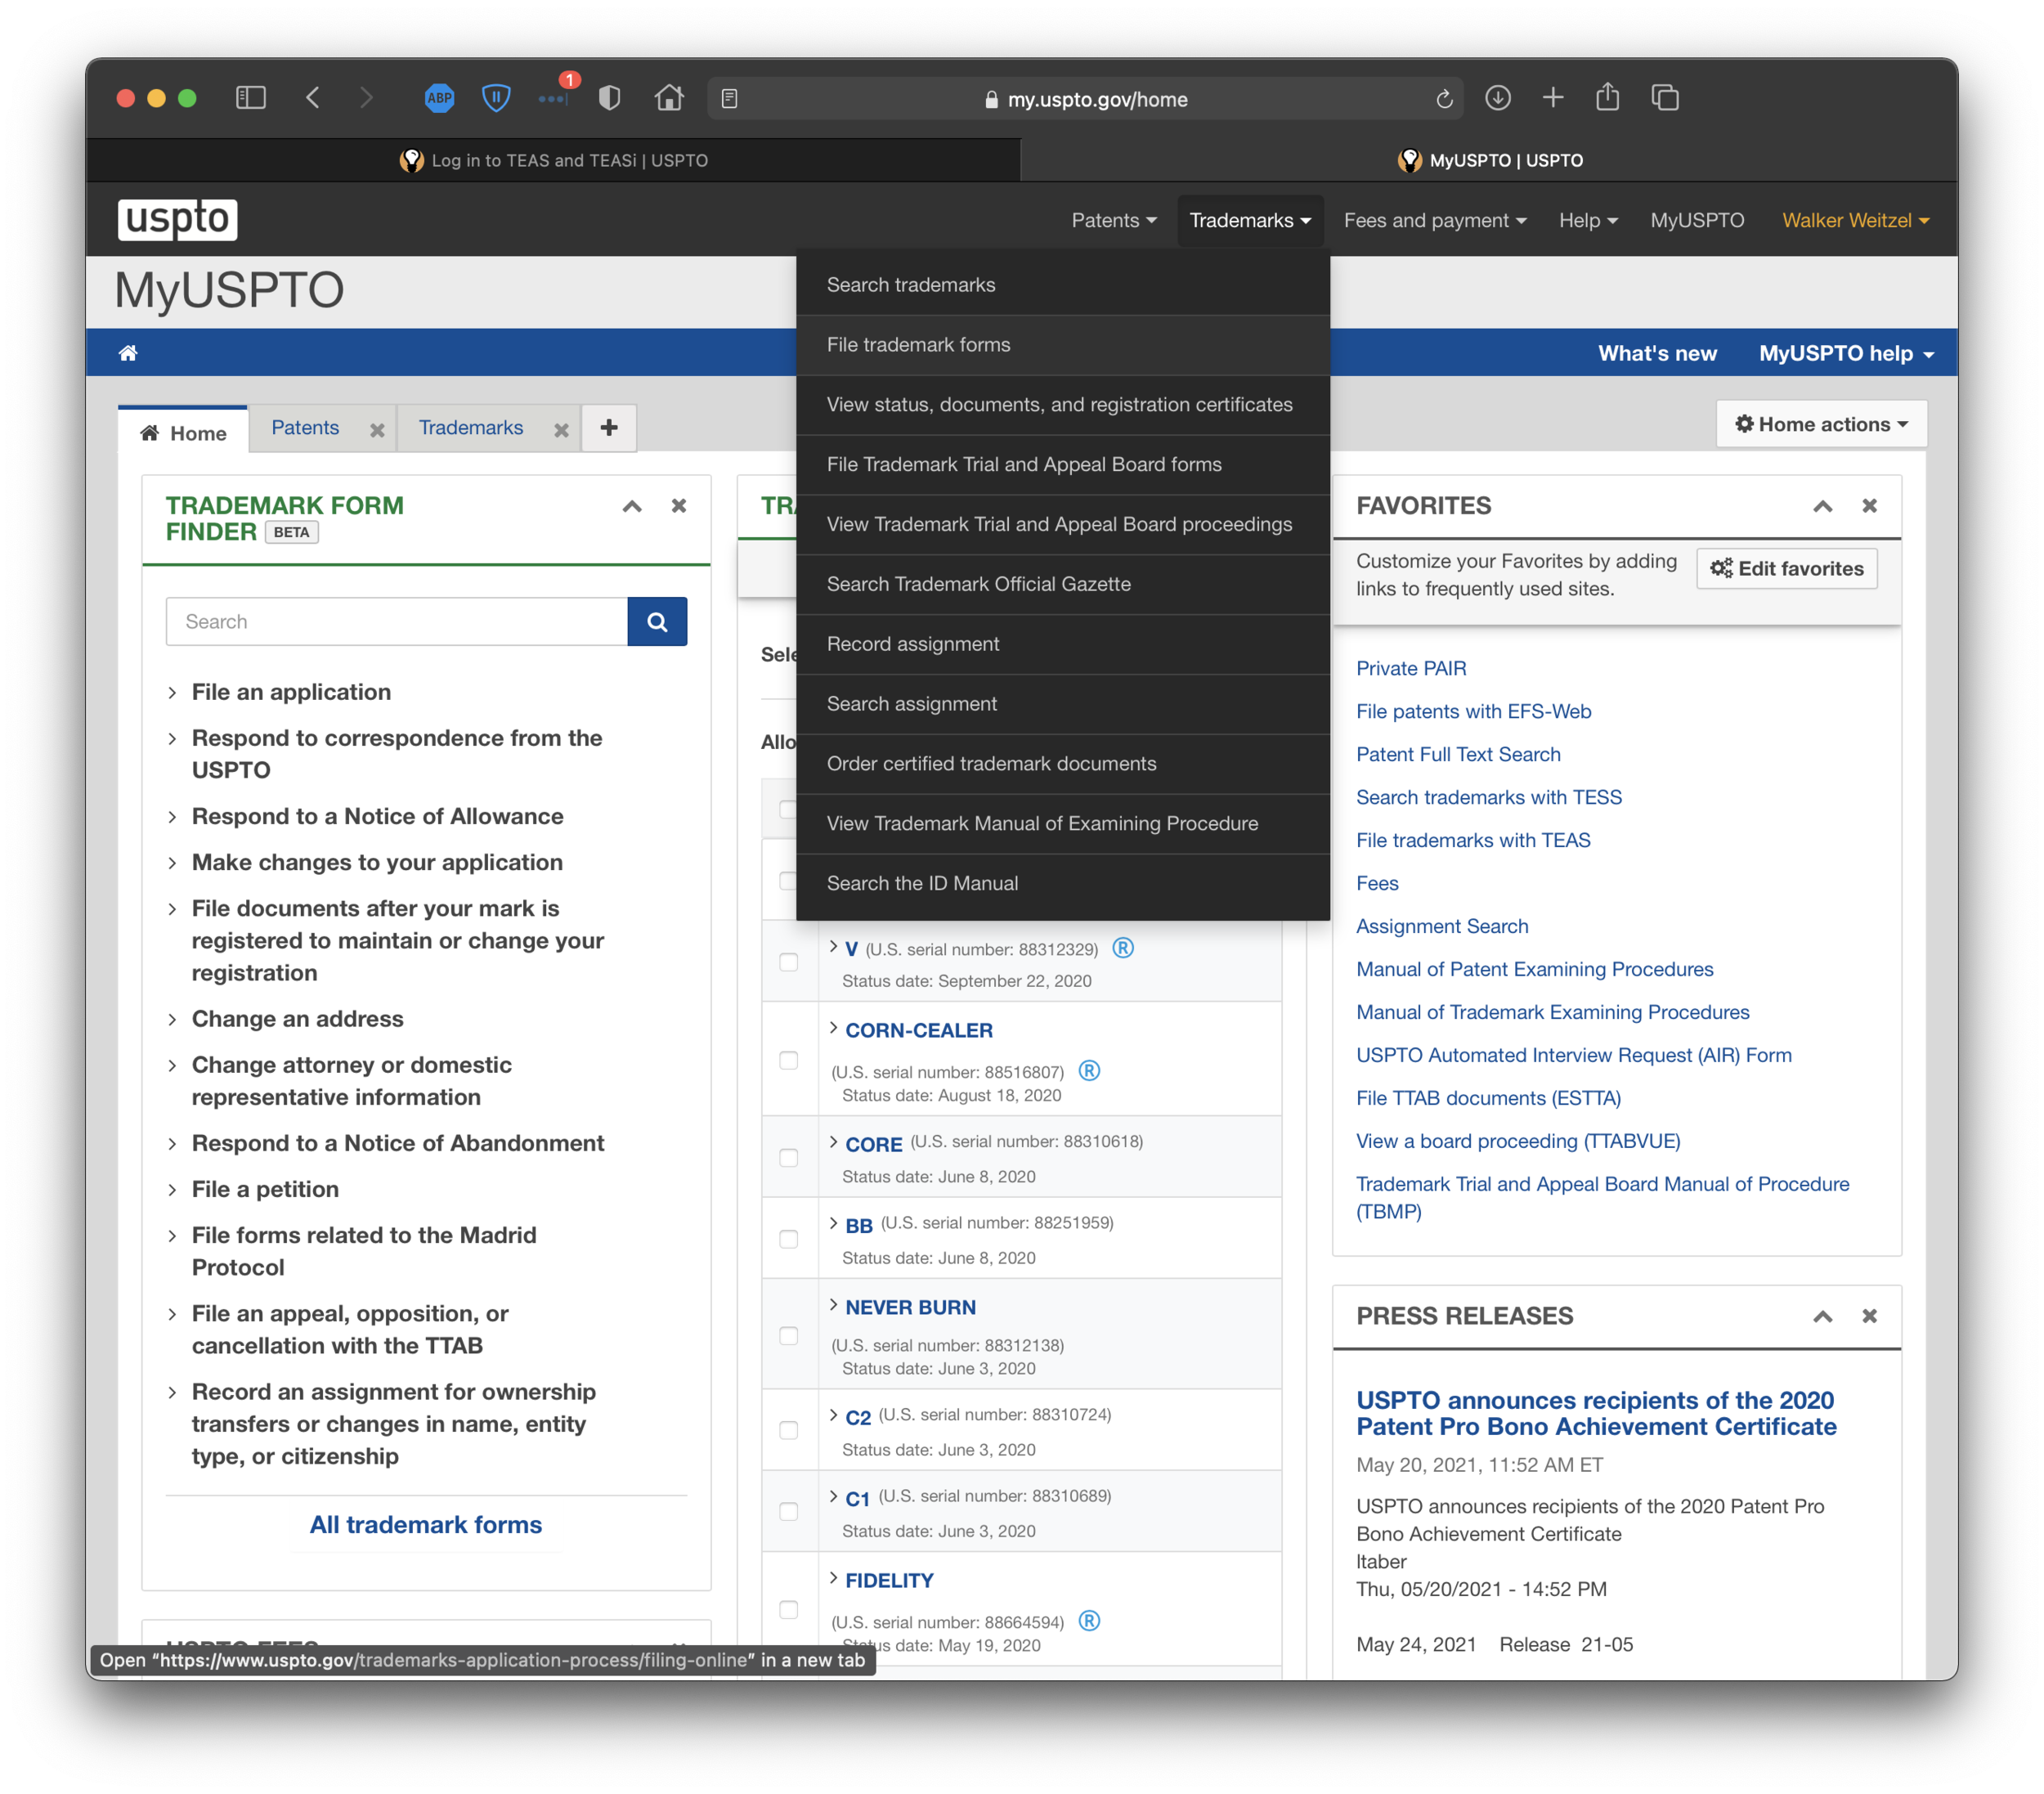The width and height of the screenshot is (2044, 1794).
Task: Close the Trademark Form Finder widget
Action: (679, 506)
